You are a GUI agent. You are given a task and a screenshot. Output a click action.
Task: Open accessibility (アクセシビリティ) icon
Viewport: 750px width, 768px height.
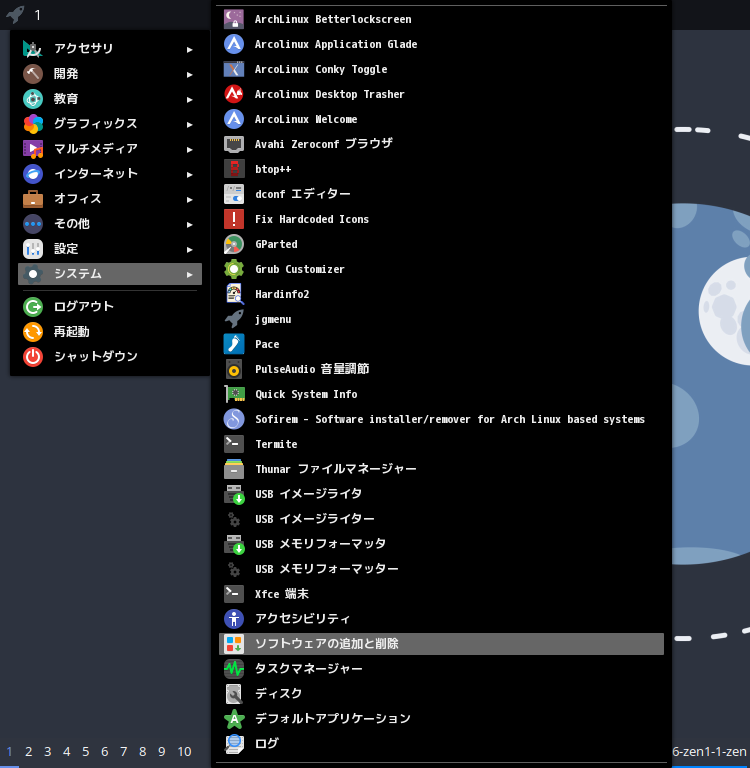234,619
